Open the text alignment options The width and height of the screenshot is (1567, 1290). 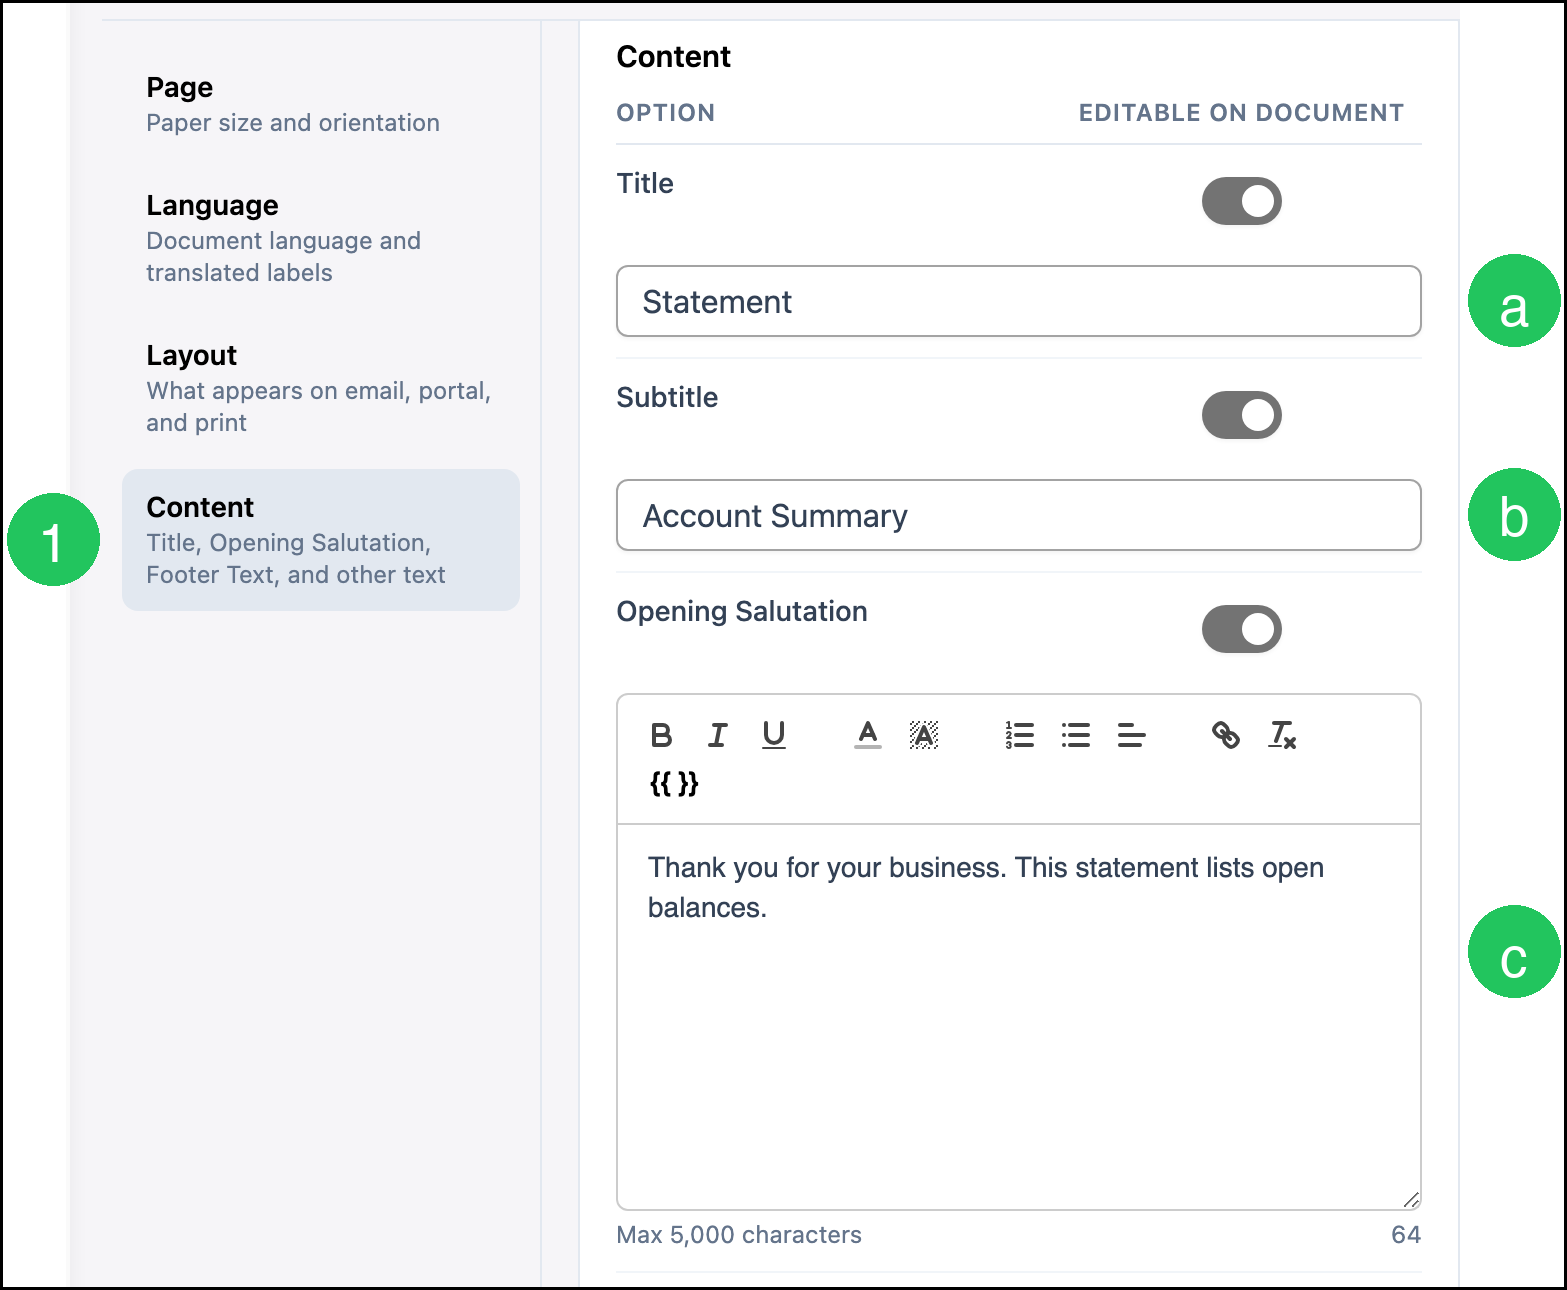(x=1131, y=735)
